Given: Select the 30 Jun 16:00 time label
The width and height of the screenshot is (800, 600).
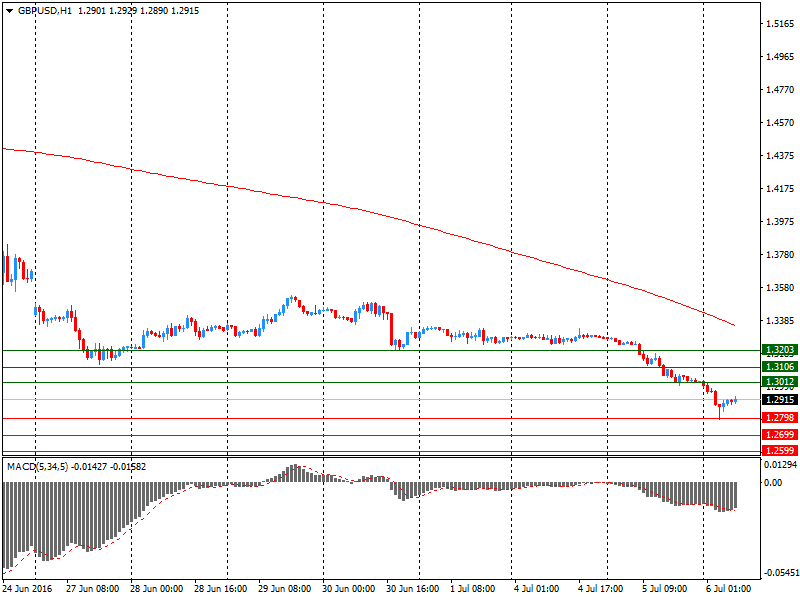Looking at the screenshot, I should tap(412, 589).
